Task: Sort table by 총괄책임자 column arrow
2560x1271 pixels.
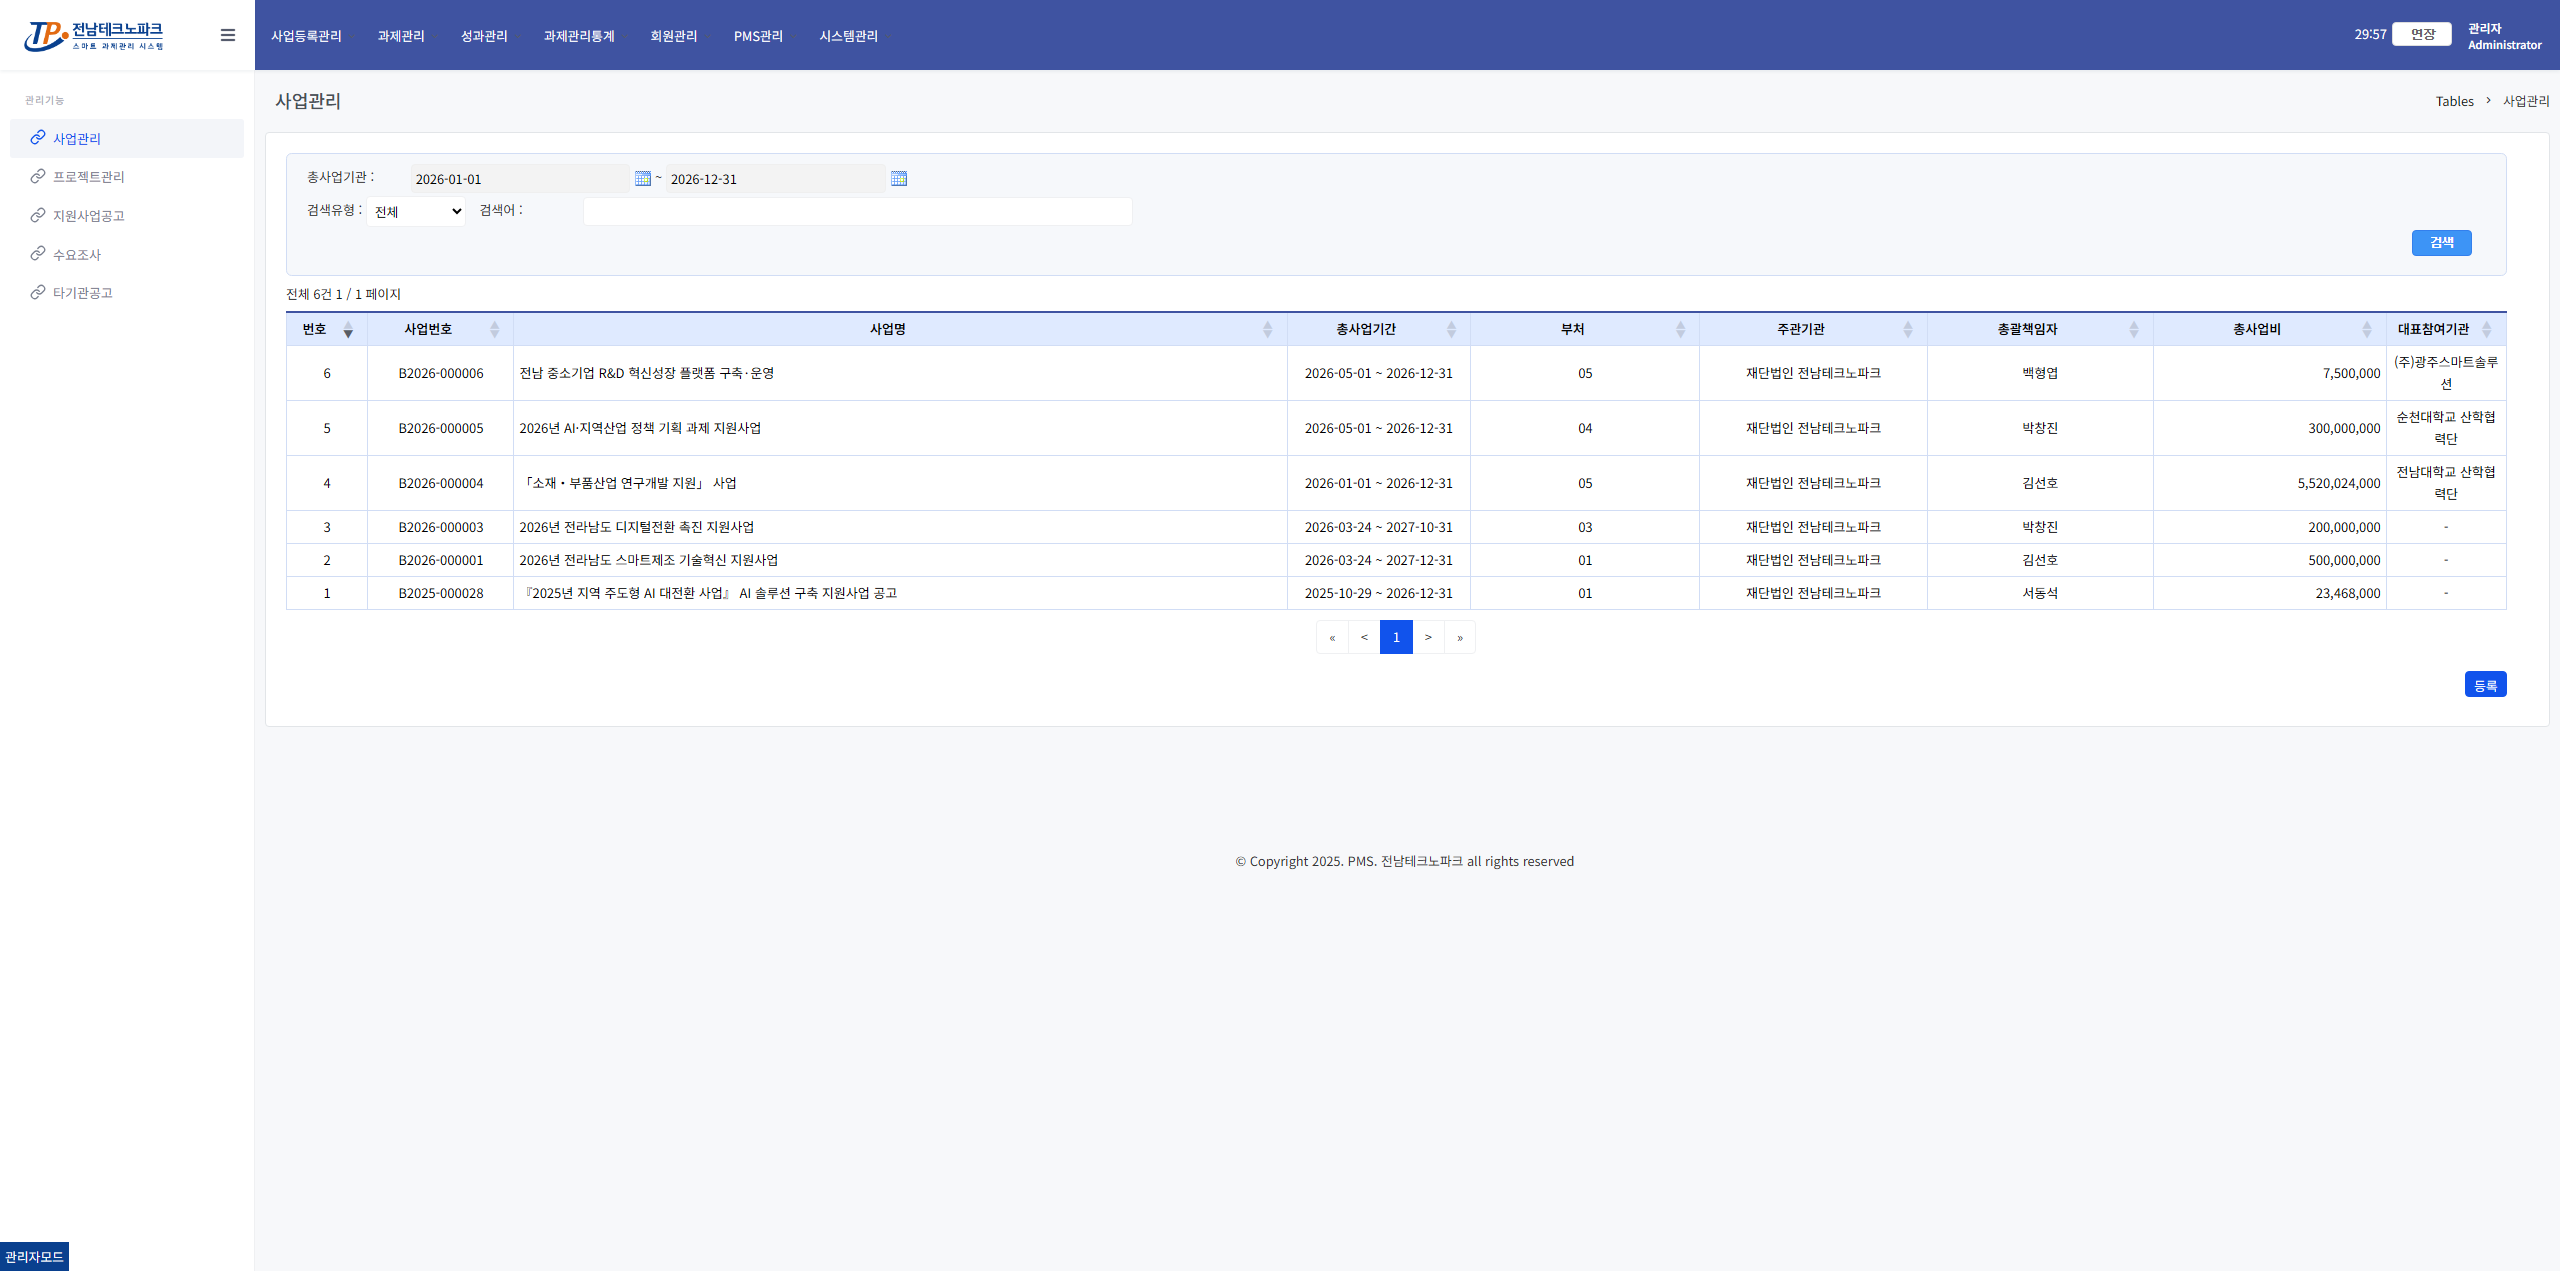Action: [2134, 330]
